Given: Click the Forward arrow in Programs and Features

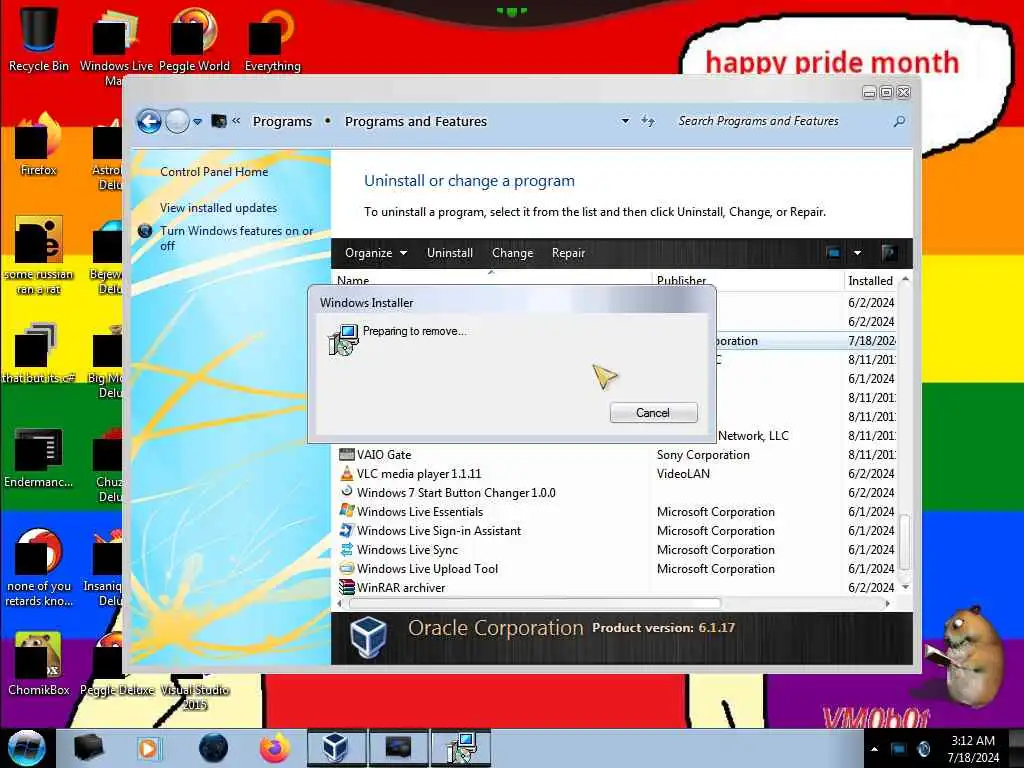Looking at the screenshot, I should (177, 121).
